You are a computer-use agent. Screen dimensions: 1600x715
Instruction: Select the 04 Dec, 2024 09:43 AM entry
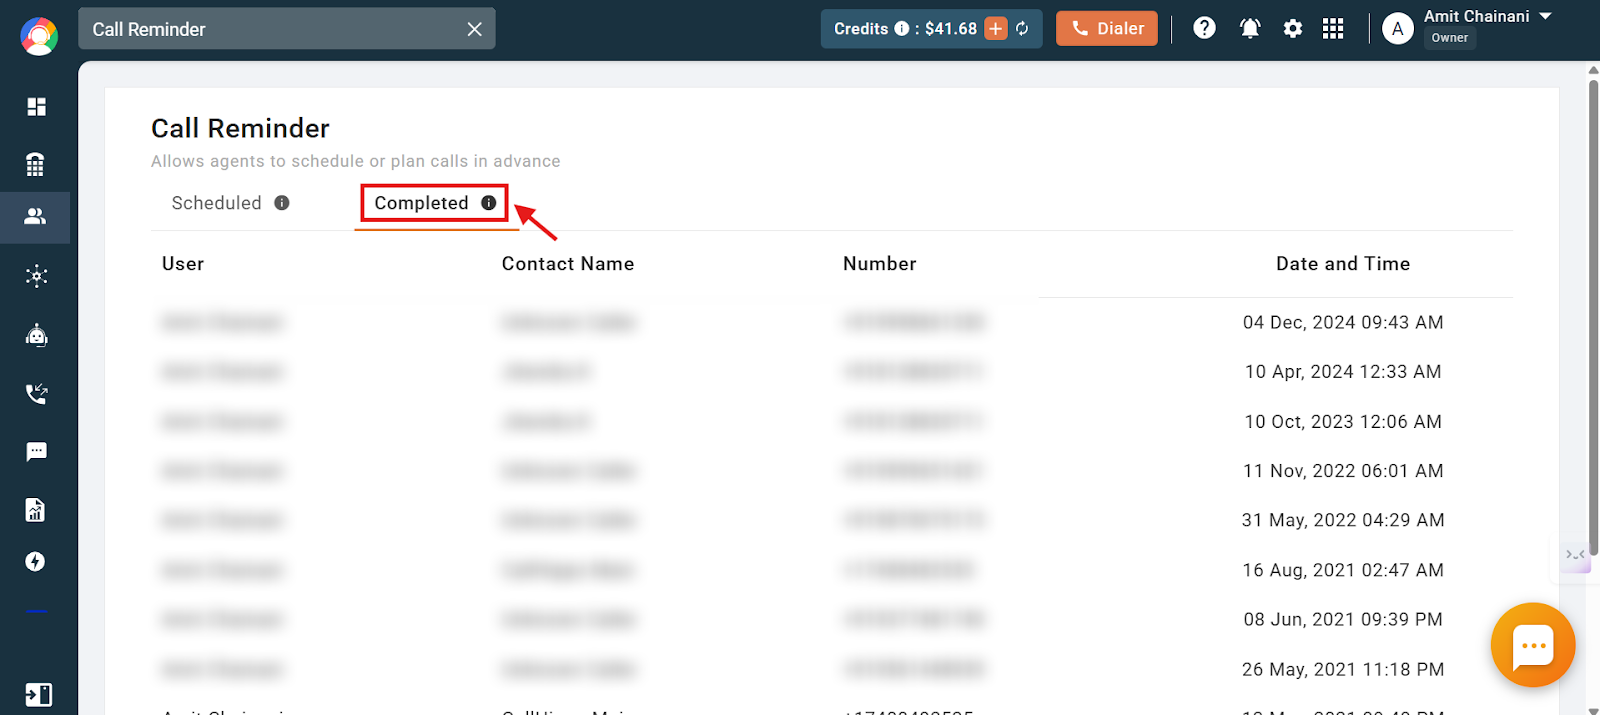[x=1343, y=322]
